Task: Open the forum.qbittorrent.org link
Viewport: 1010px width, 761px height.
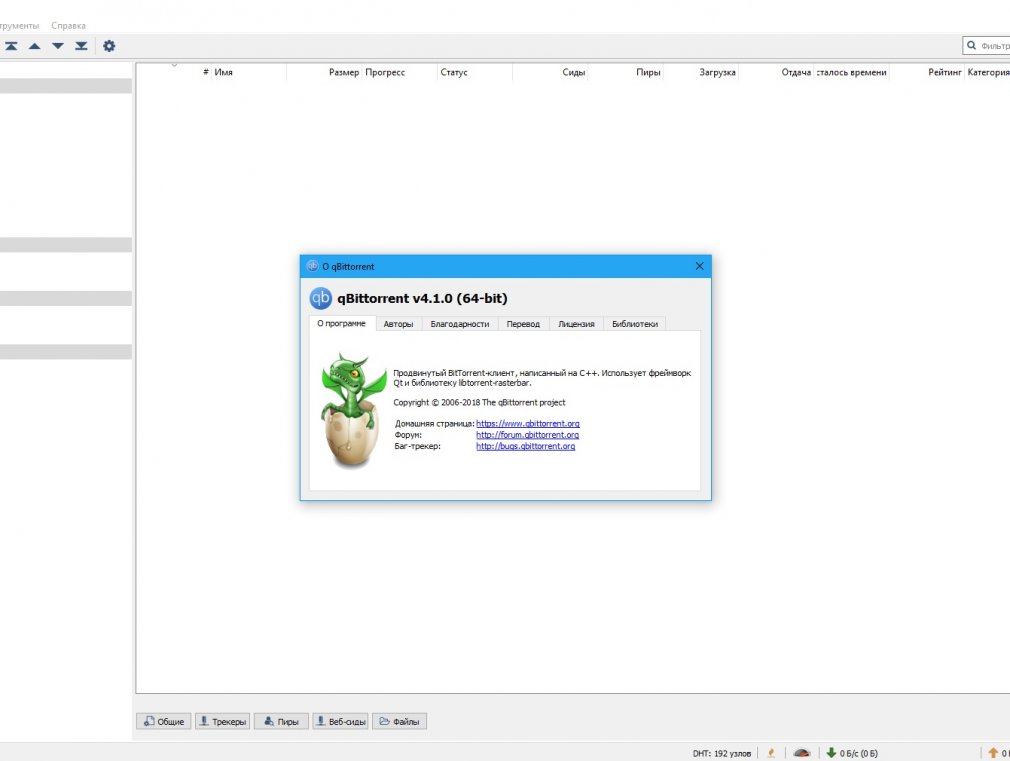Action: (x=528, y=435)
